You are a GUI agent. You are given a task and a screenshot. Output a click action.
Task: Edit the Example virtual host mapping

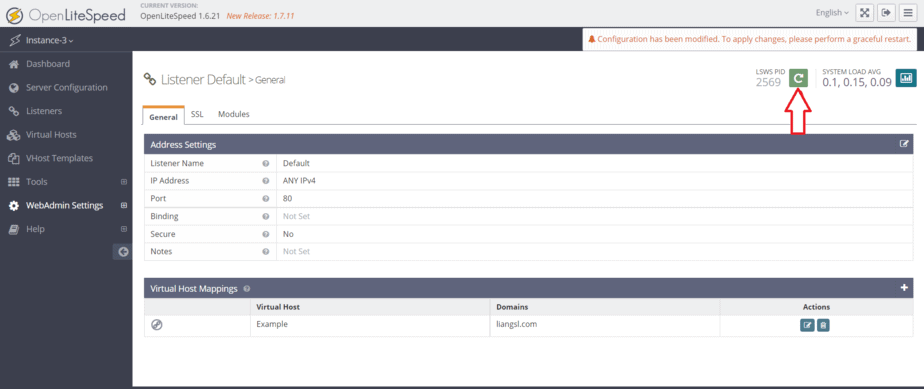tap(807, 325)
